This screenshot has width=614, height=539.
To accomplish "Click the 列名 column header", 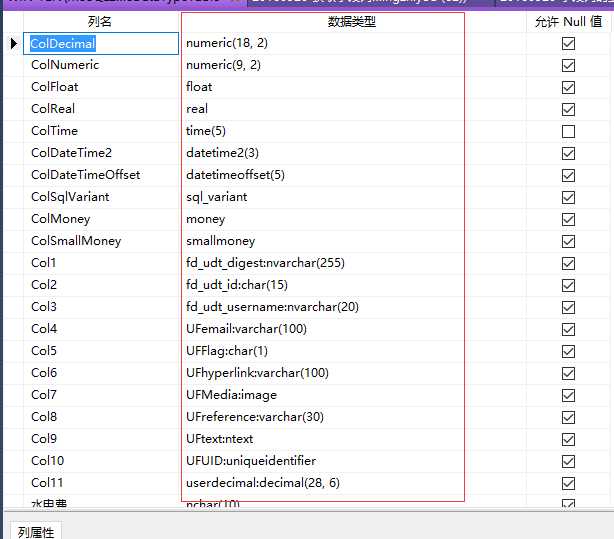I will [x=100, y=22].
